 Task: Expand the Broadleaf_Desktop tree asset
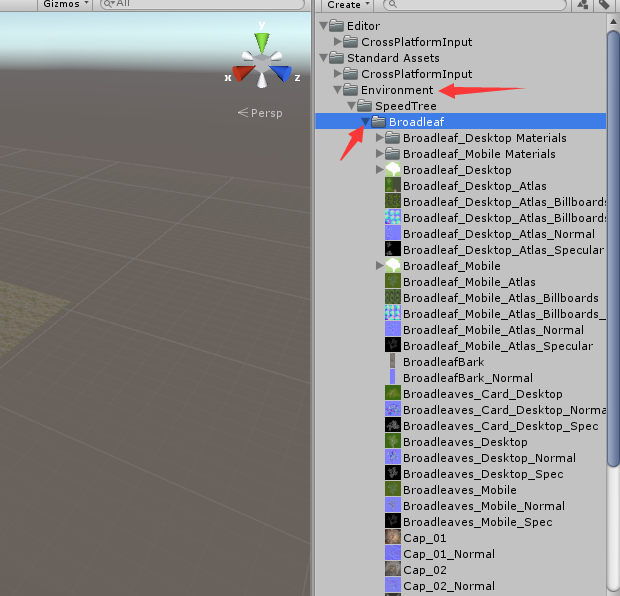380,170
